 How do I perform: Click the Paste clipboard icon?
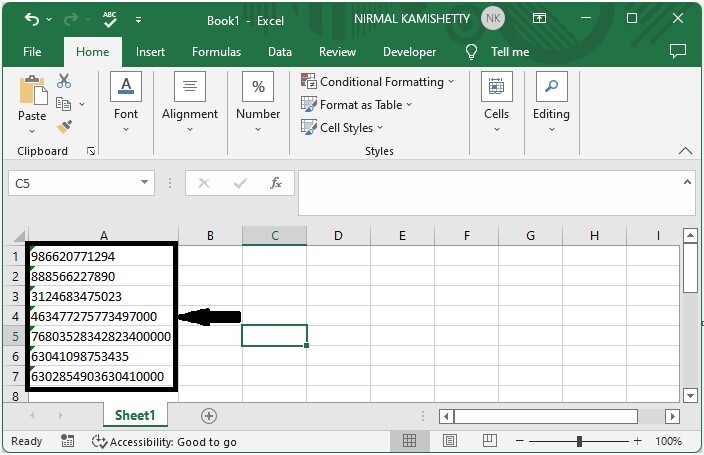[32, 91]
